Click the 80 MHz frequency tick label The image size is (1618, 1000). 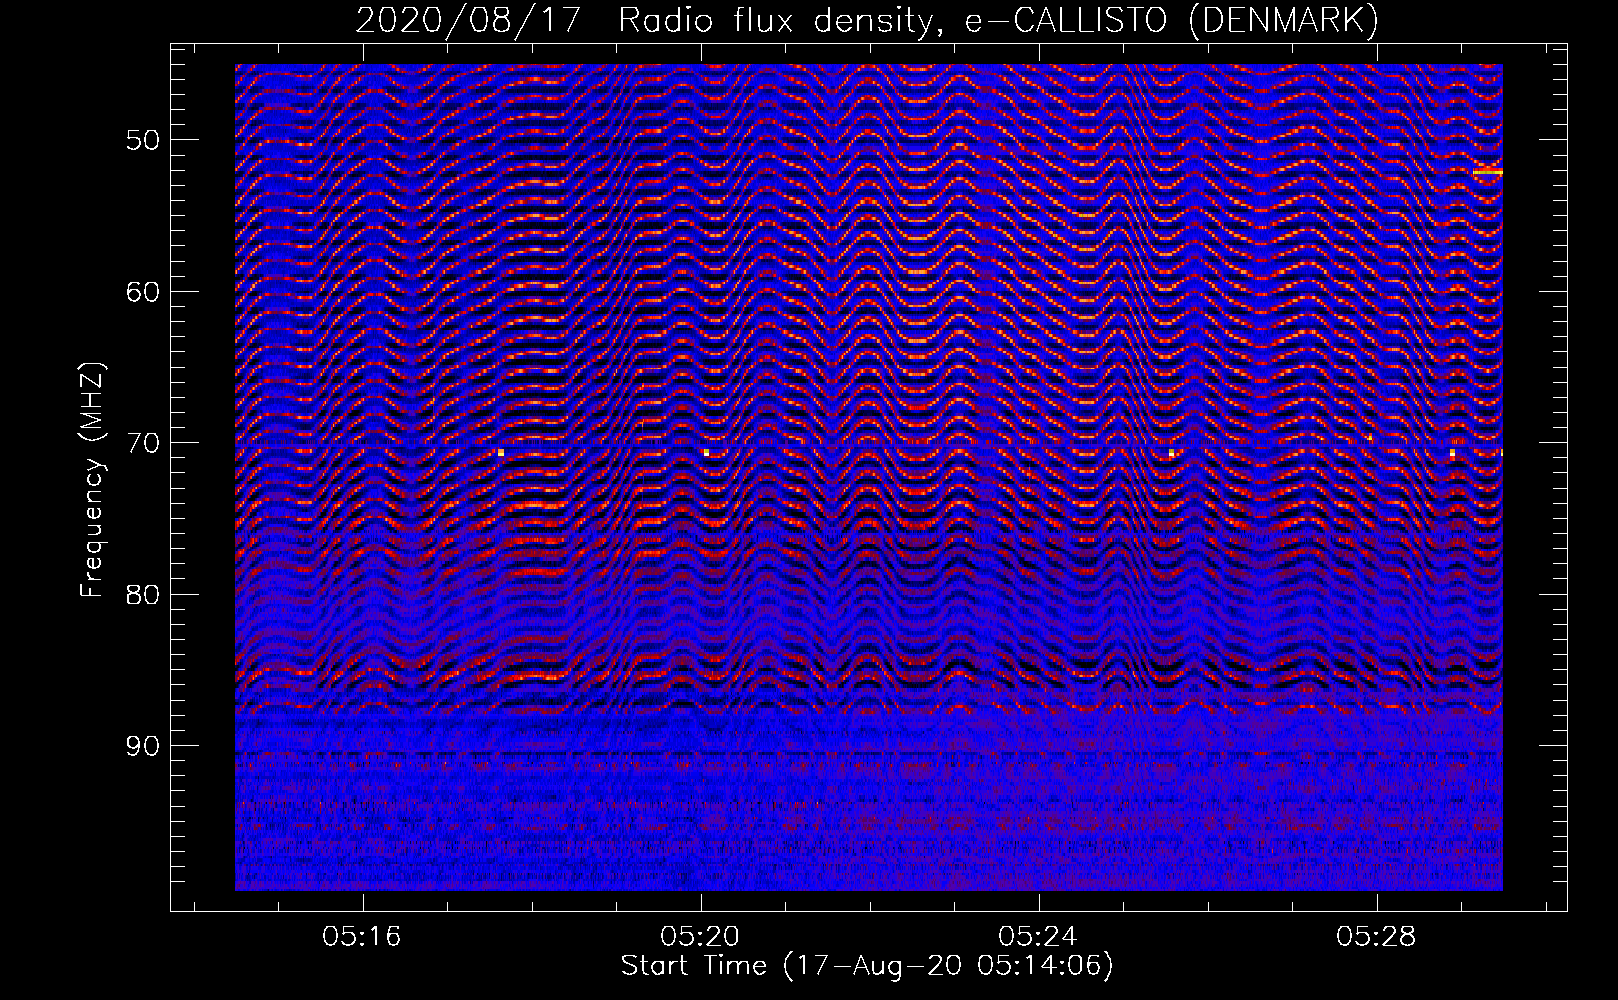144,594
